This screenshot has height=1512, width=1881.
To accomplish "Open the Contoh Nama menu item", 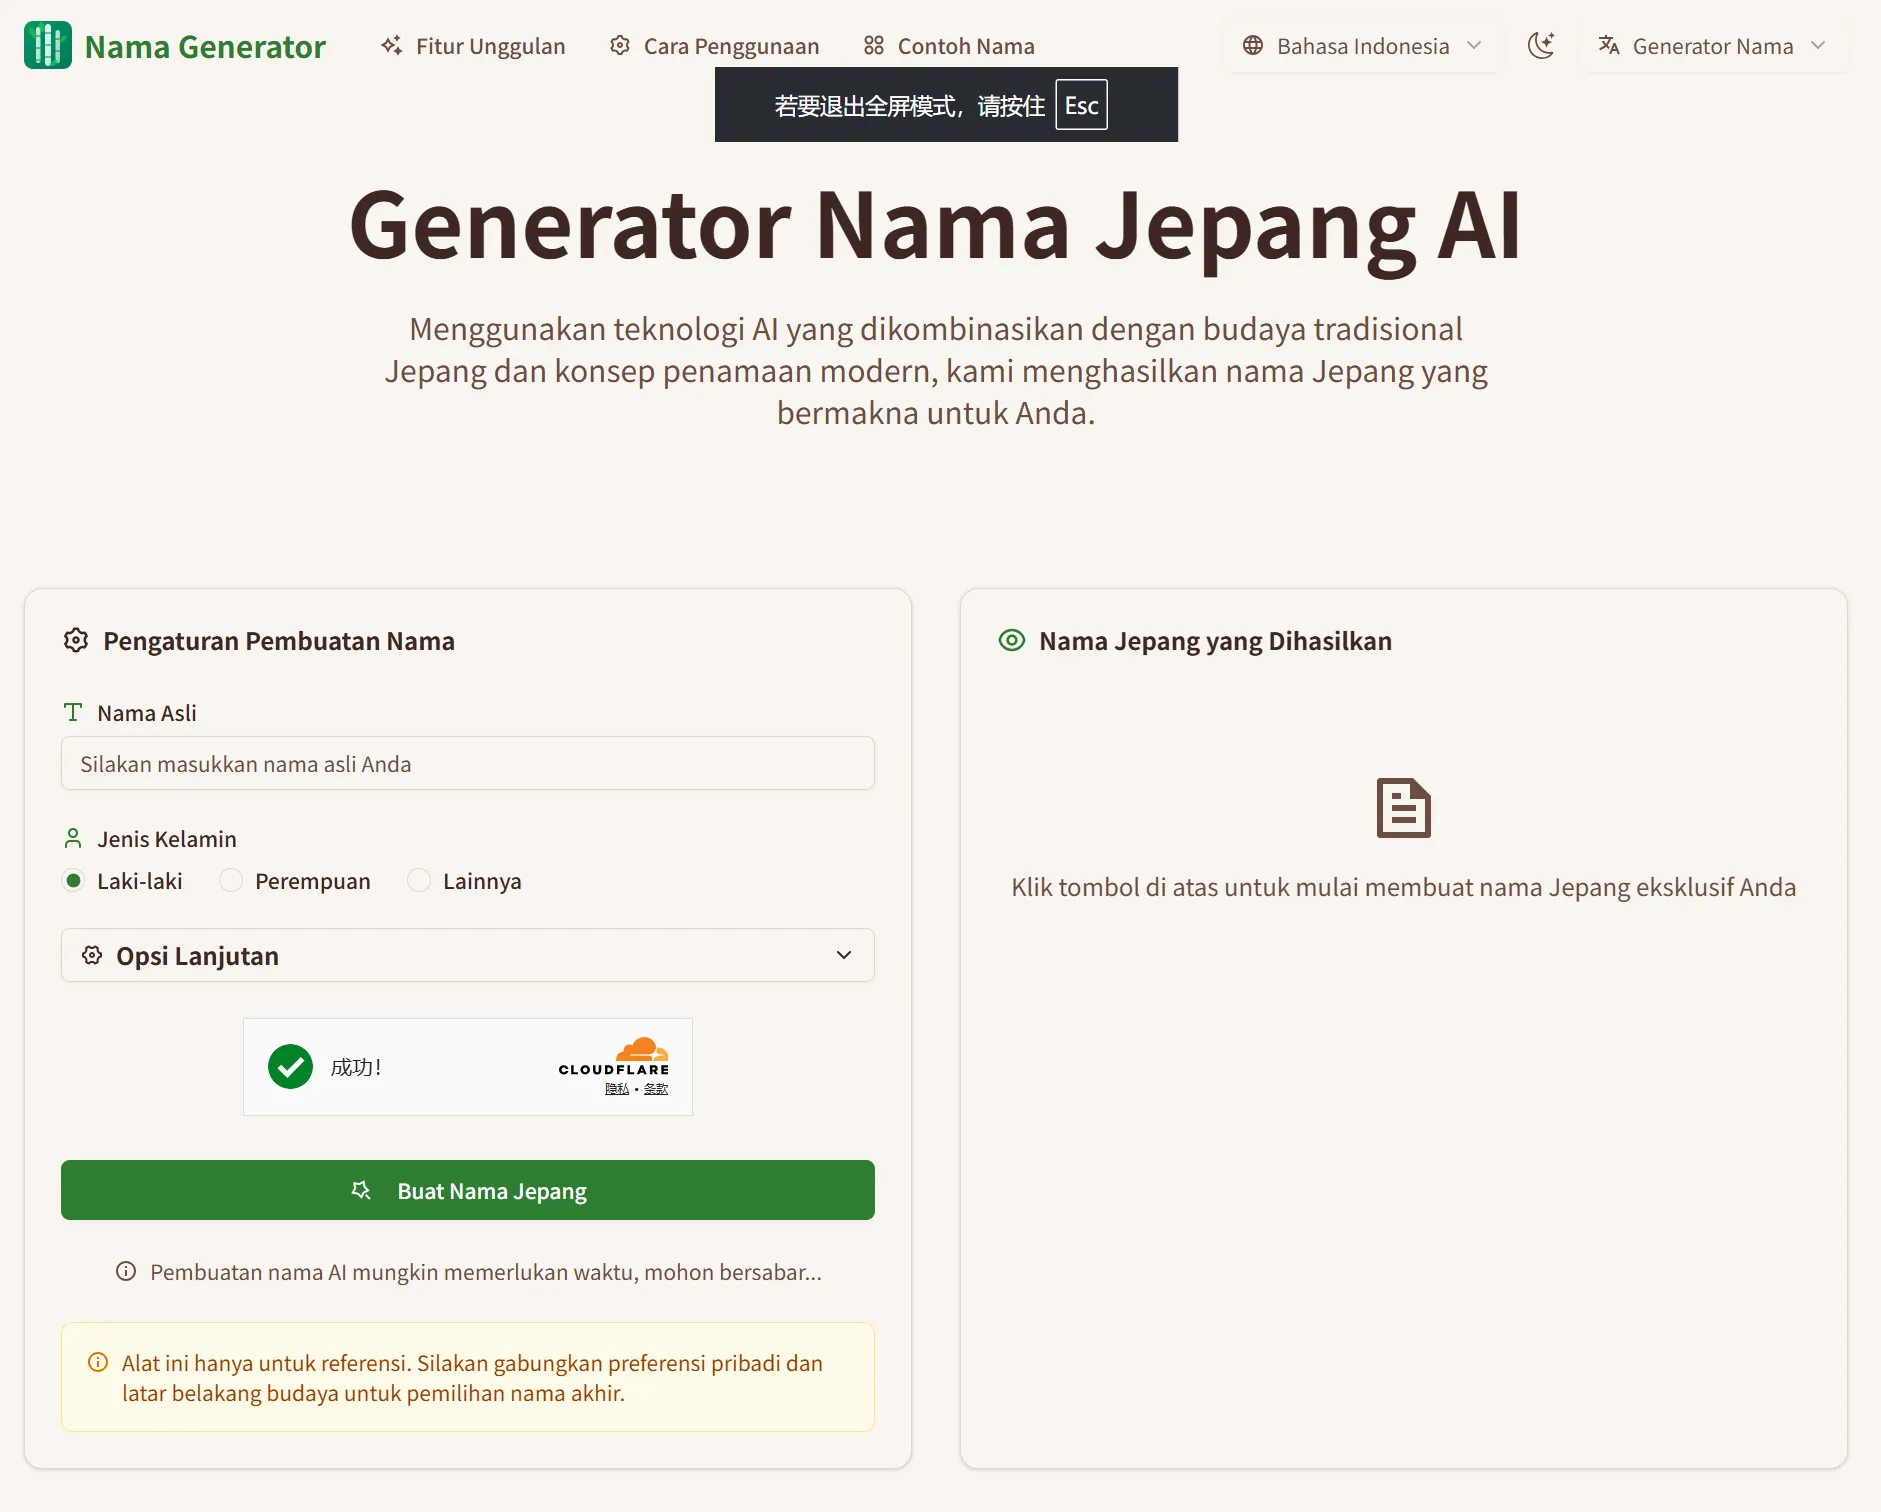I will 949,46.
